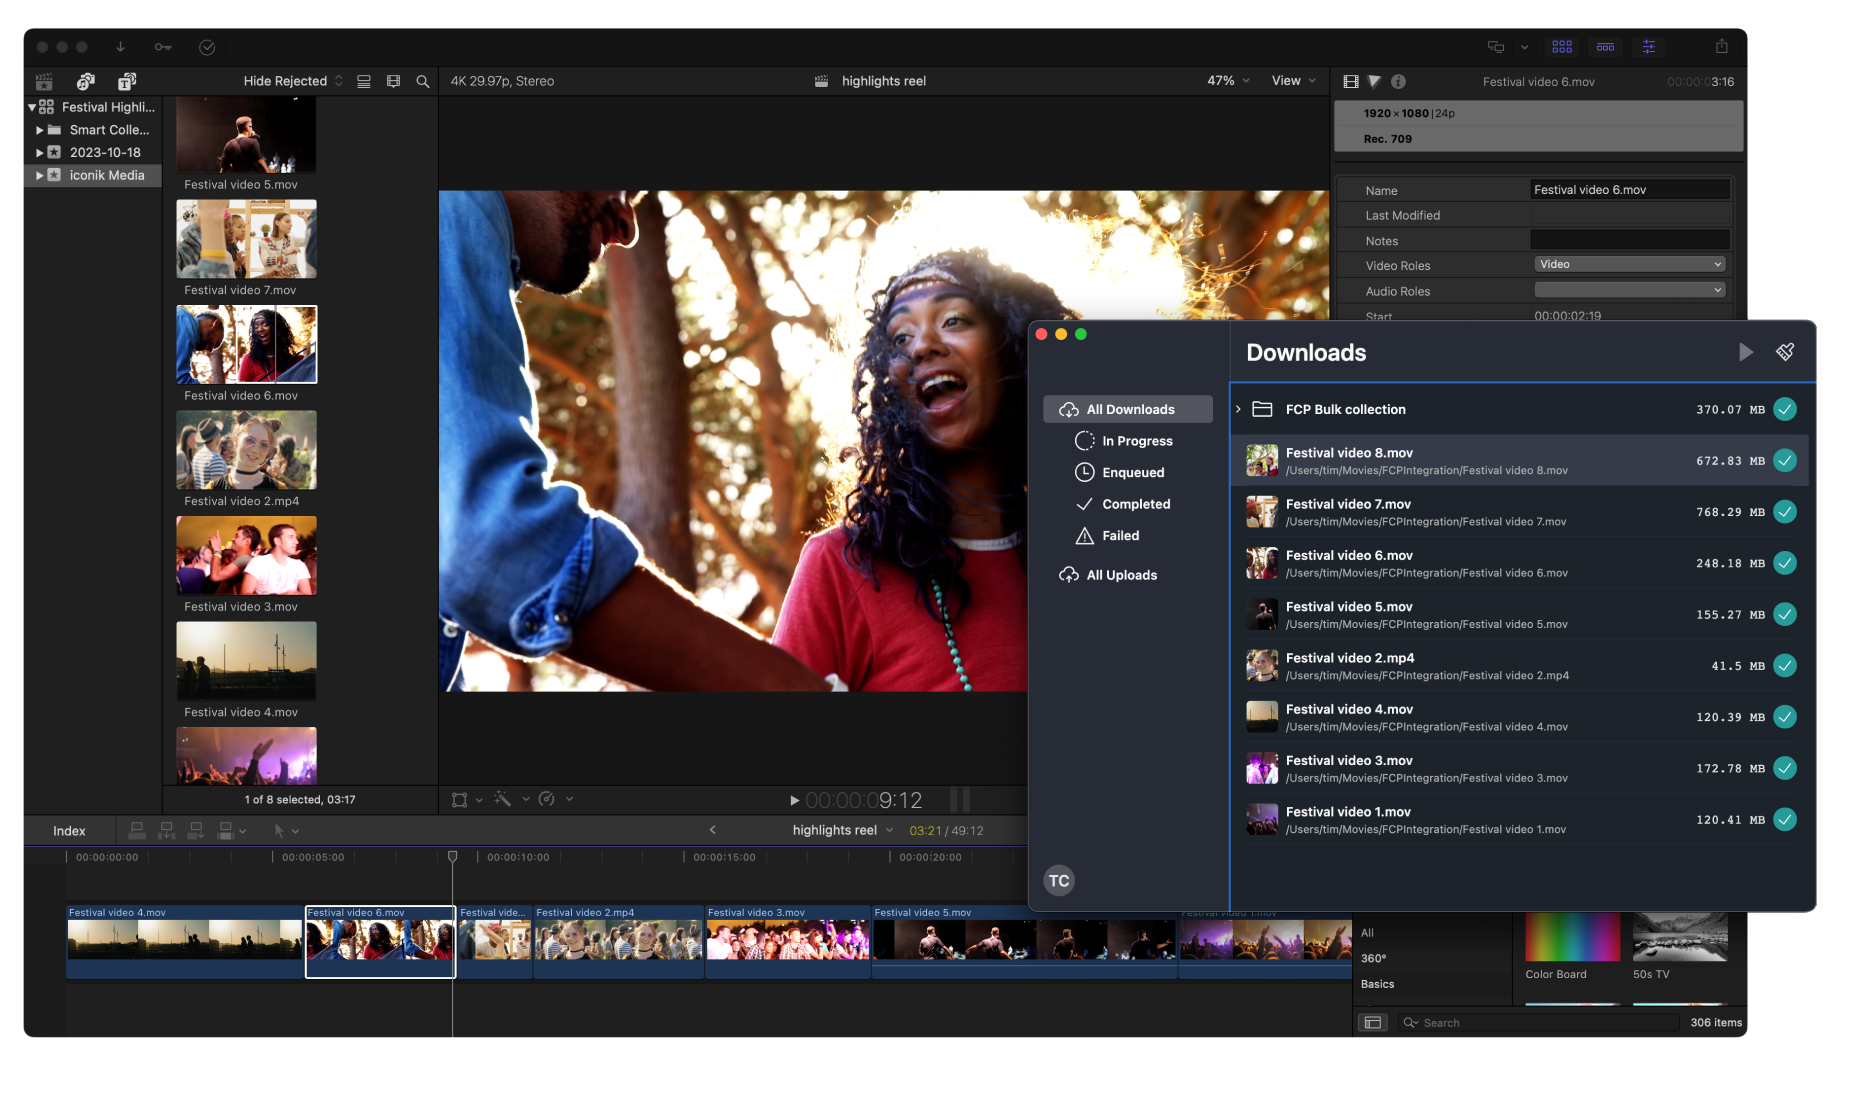
Task: Open the highlights reel project dropdown
Action: tap(843, 830)
